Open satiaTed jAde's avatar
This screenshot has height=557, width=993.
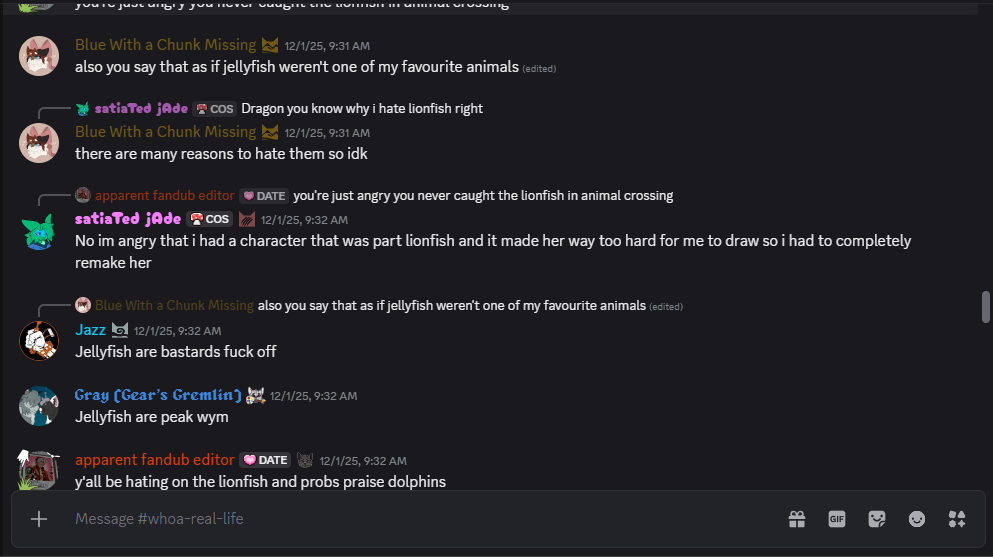(x=39, y=231)
